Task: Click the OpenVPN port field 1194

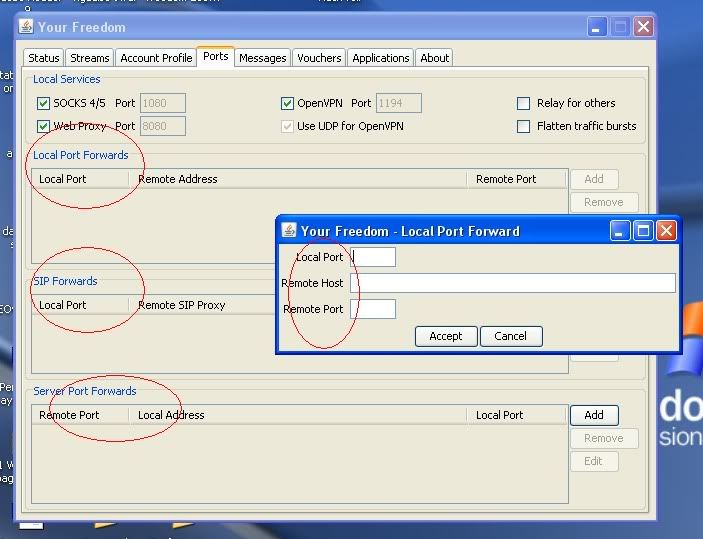Action: coord(399,103)
